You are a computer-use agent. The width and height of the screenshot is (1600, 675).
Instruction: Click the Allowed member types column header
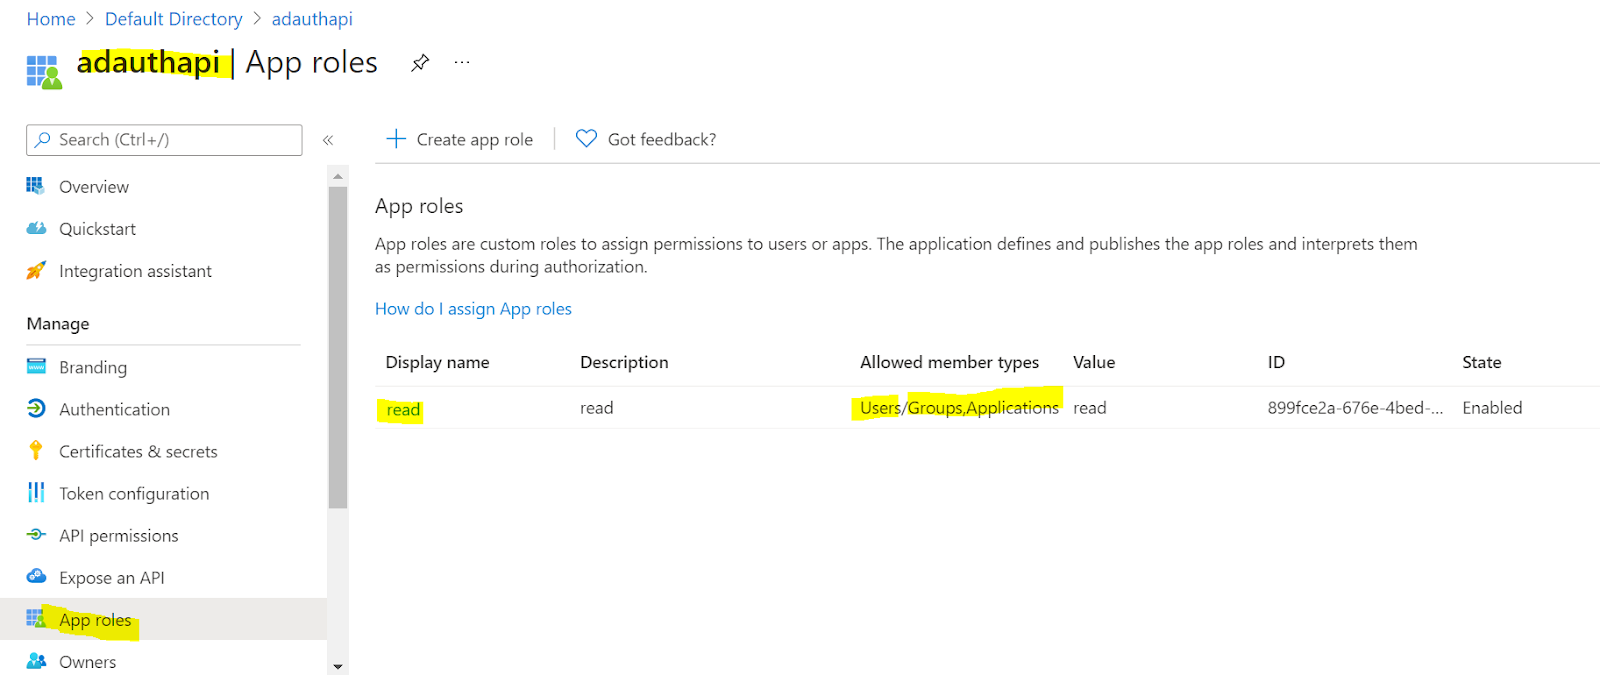point(949,362)
